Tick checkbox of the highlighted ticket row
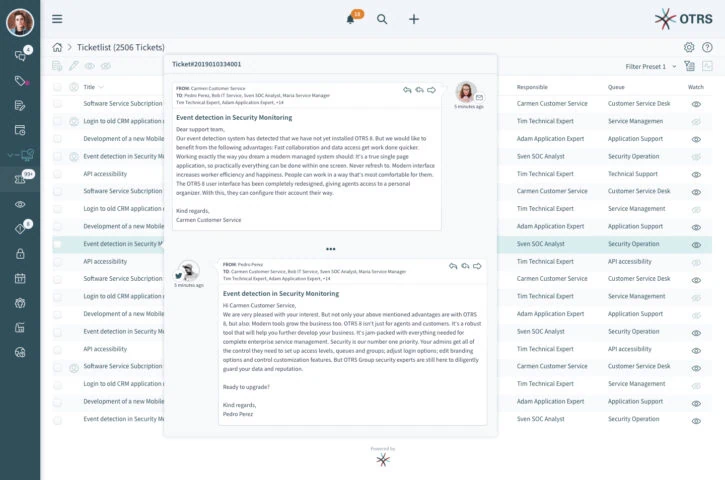The height and width of the screenshot is (480, 725). 57,244
